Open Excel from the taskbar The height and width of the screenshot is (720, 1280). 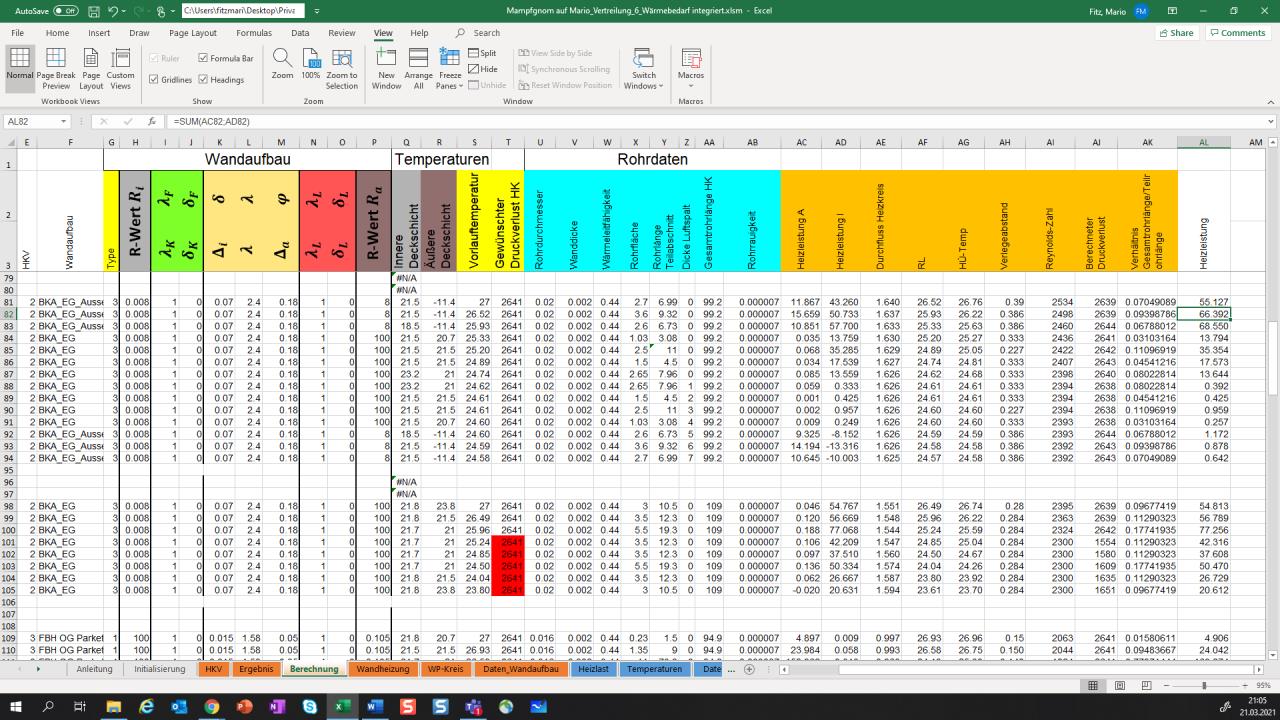(343, 706)
